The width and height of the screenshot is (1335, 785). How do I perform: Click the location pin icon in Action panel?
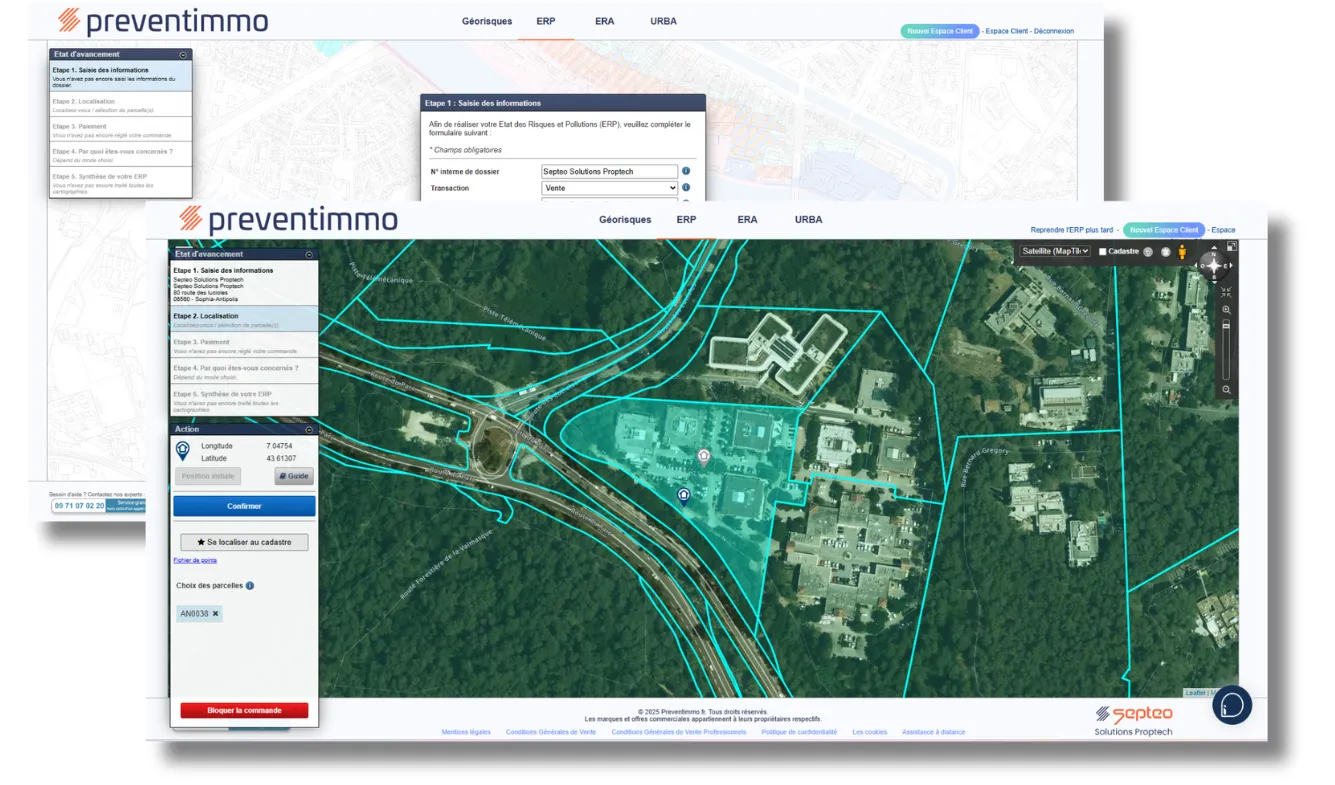[183, 451]
